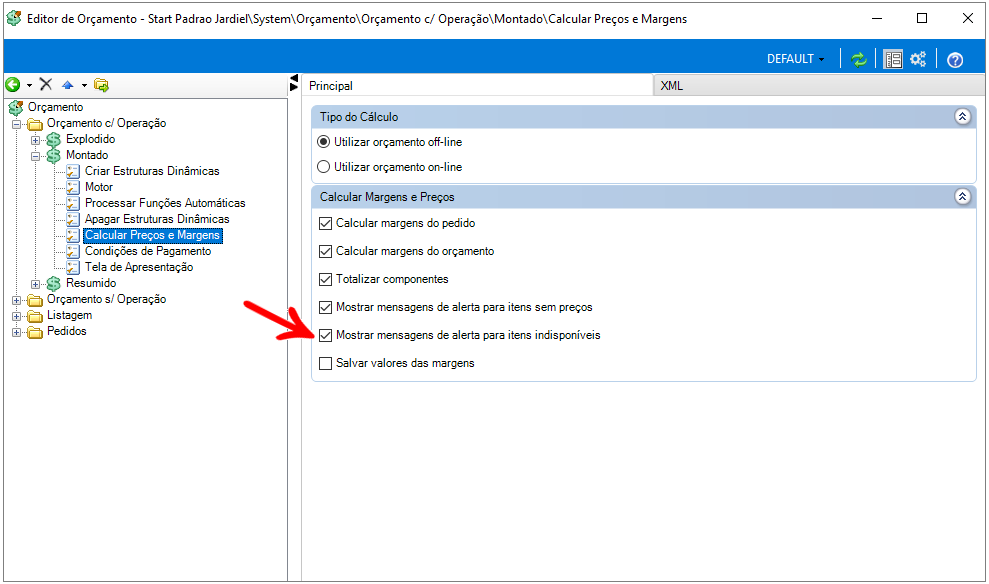Open the blue help question-mark icon

955,59
